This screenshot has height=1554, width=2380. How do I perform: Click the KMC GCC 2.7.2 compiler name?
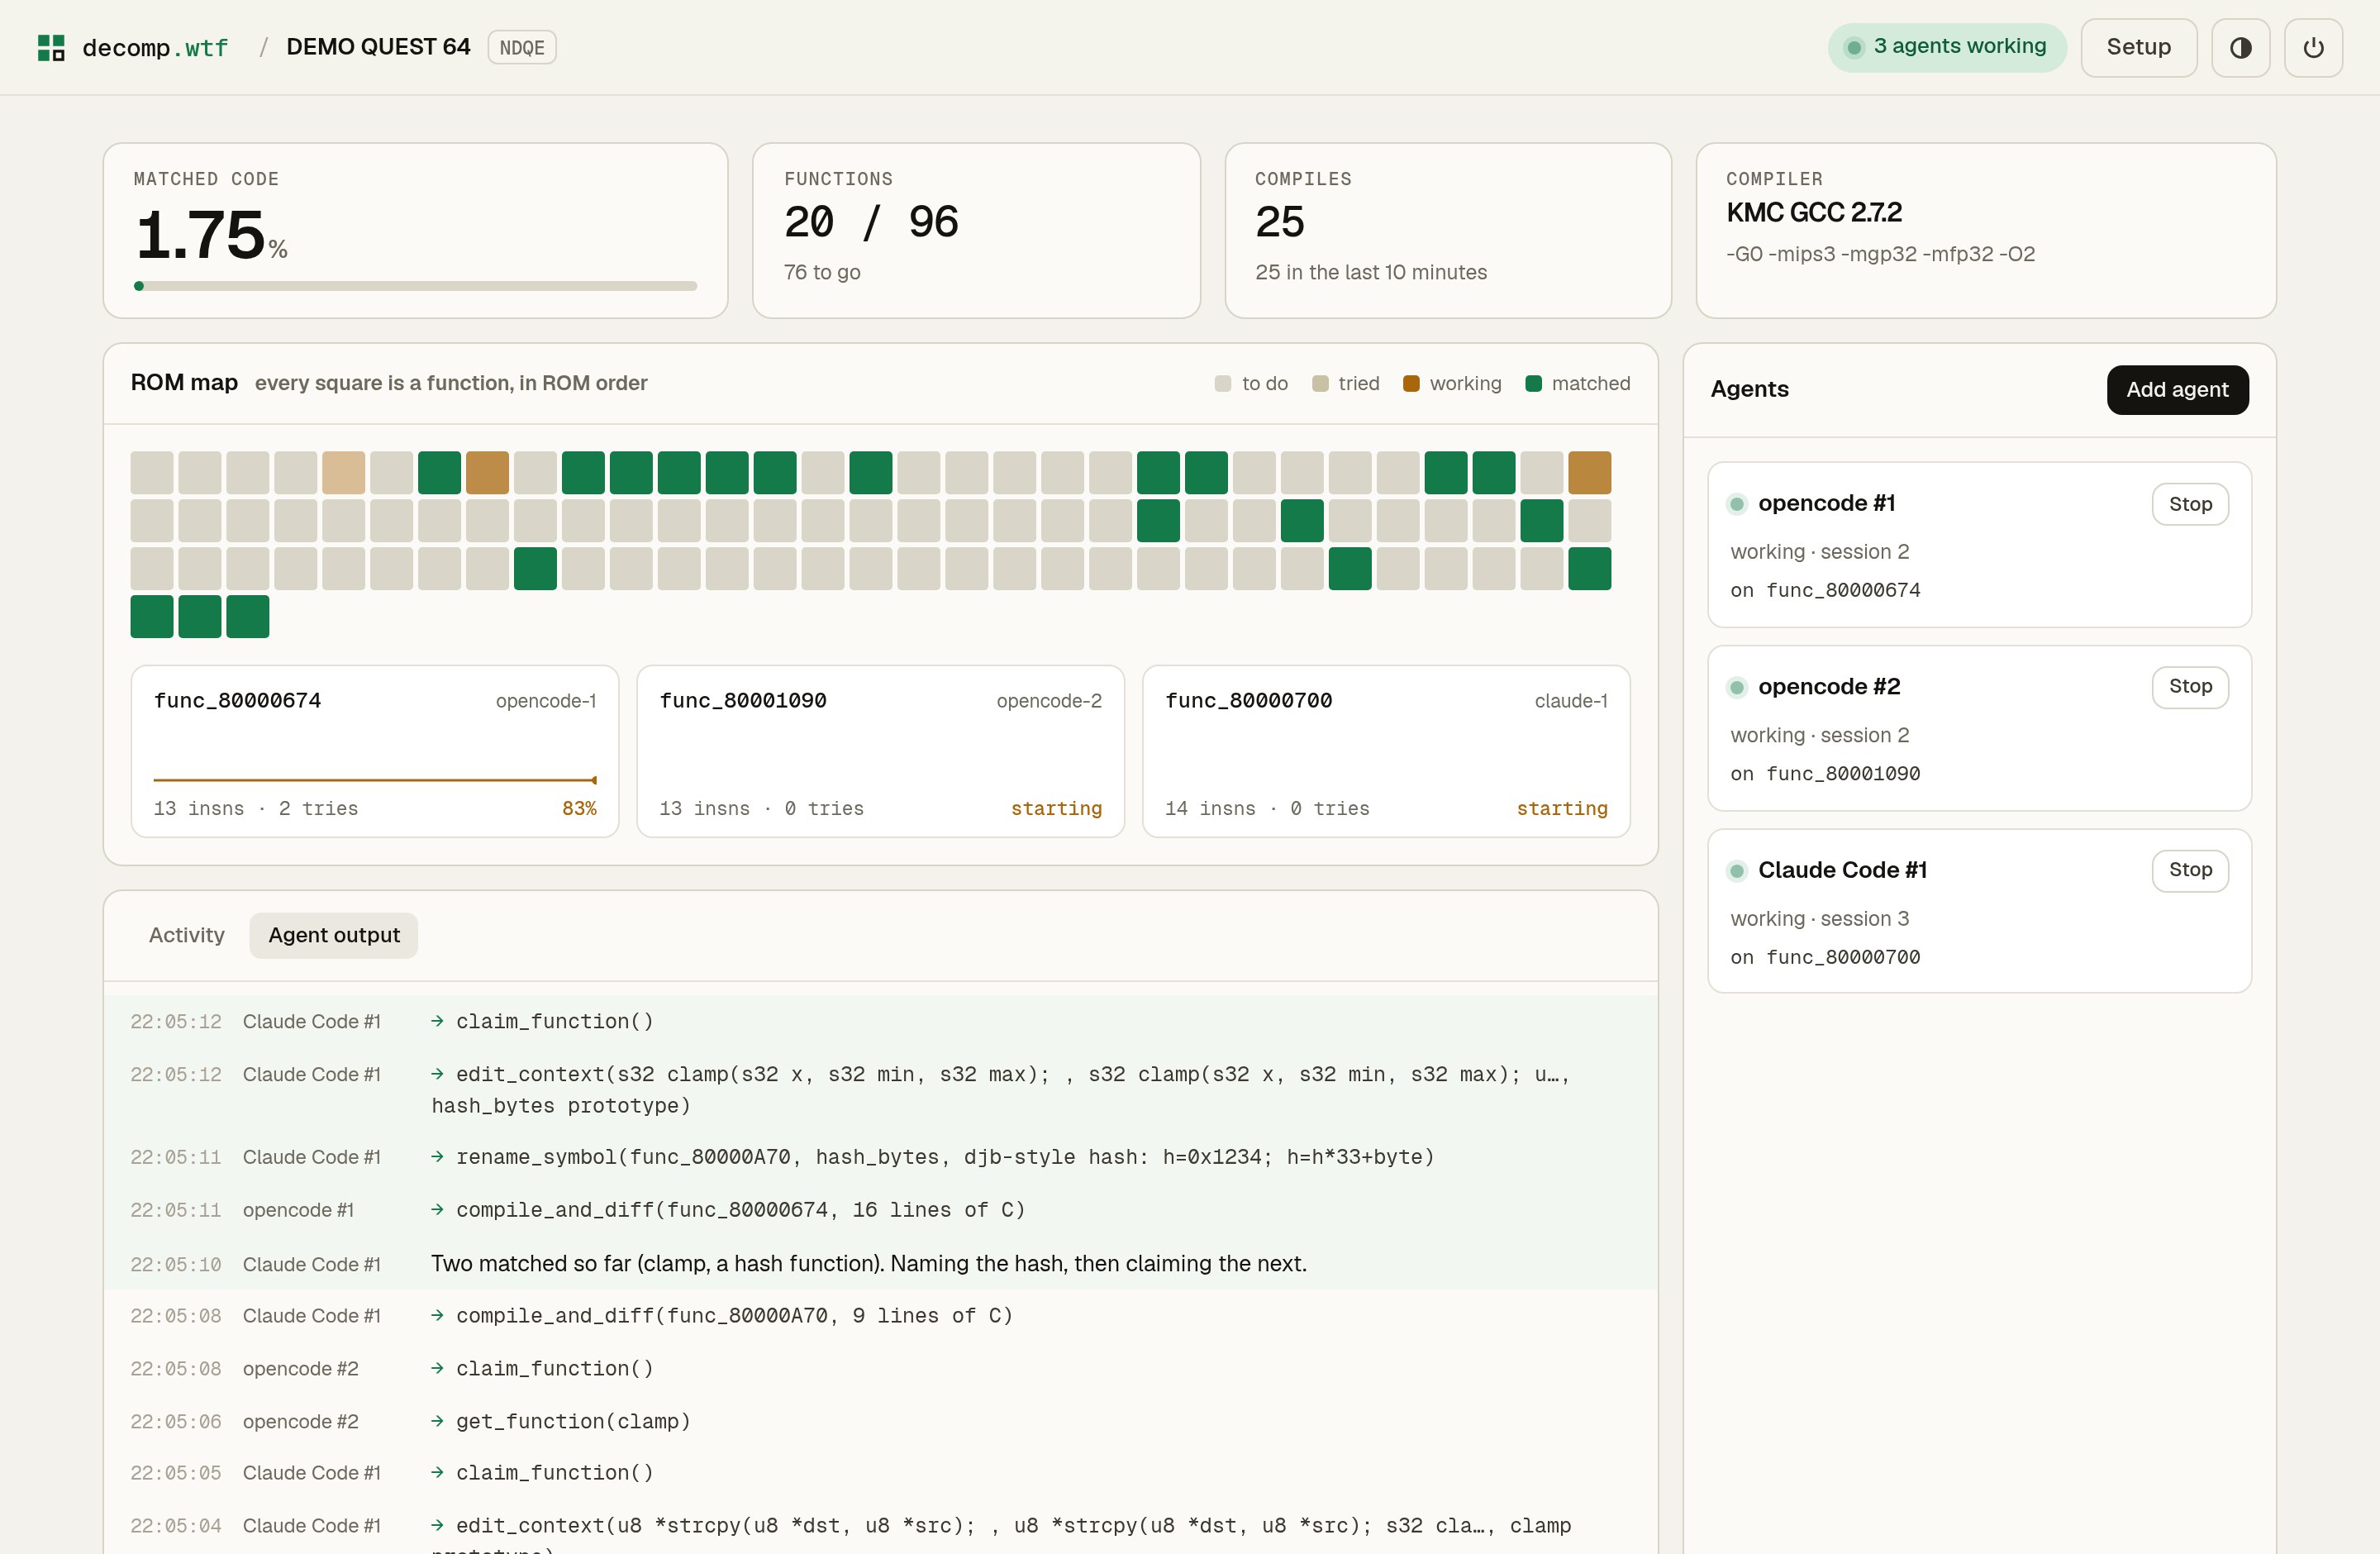[1814, 213]
